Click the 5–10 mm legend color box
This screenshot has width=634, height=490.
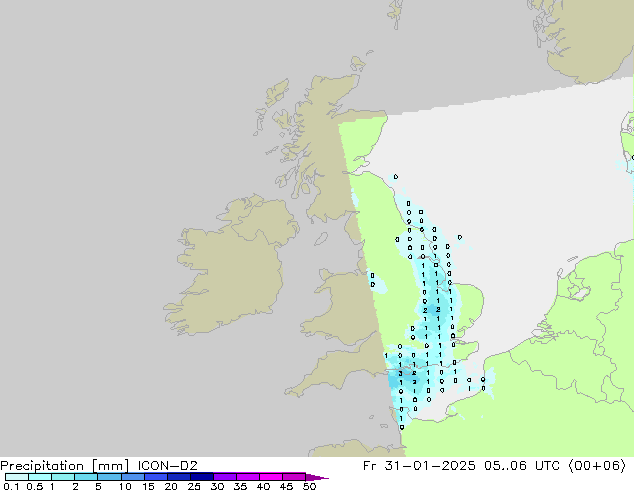(109, 477)
